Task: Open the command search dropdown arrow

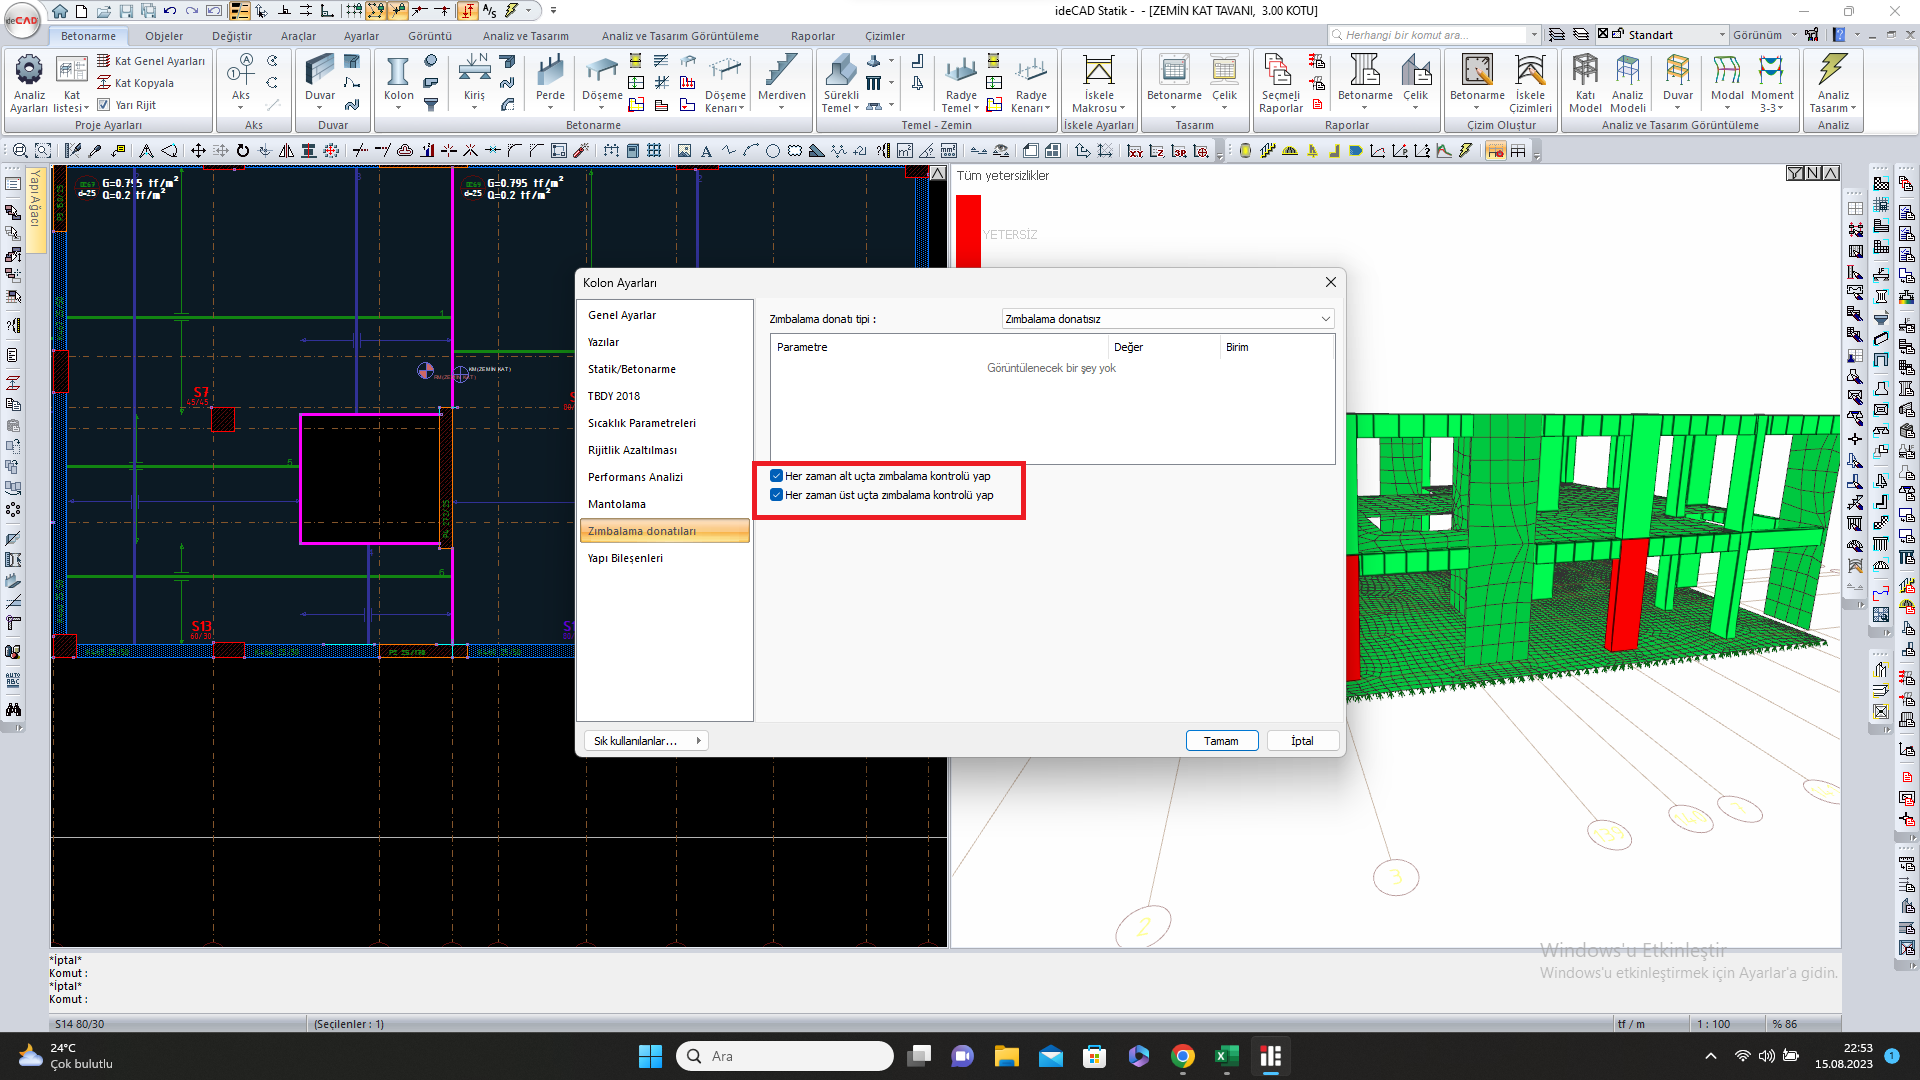Action: click(1534, 35)
